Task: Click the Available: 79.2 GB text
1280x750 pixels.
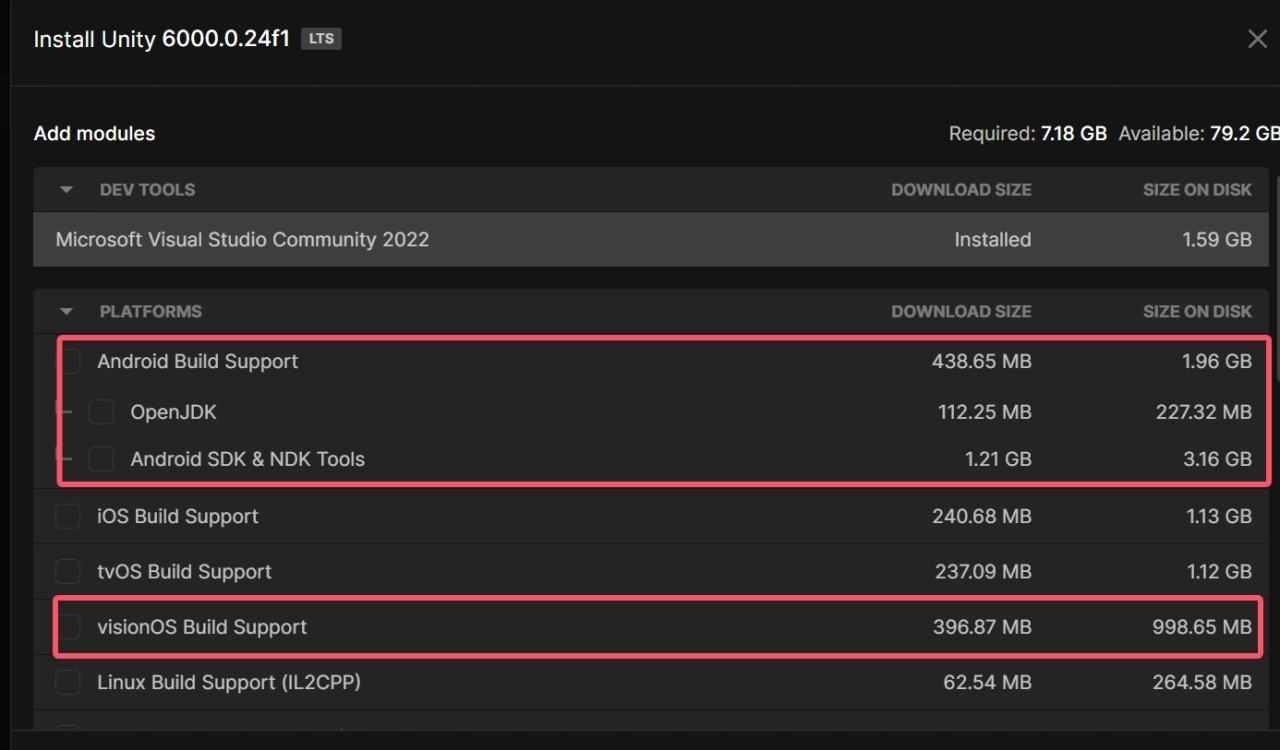Action: tap(1199, 133)
